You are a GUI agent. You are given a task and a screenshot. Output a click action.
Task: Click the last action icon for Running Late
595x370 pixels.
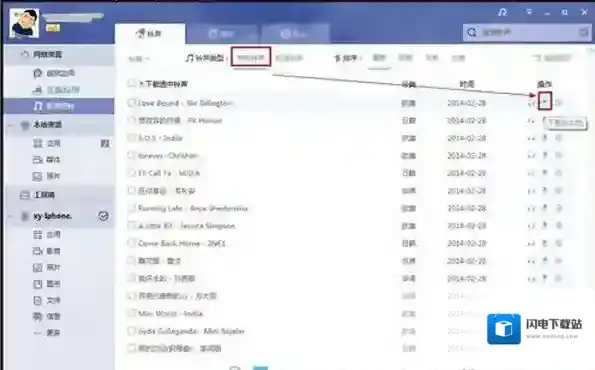(x=559, y=208)
